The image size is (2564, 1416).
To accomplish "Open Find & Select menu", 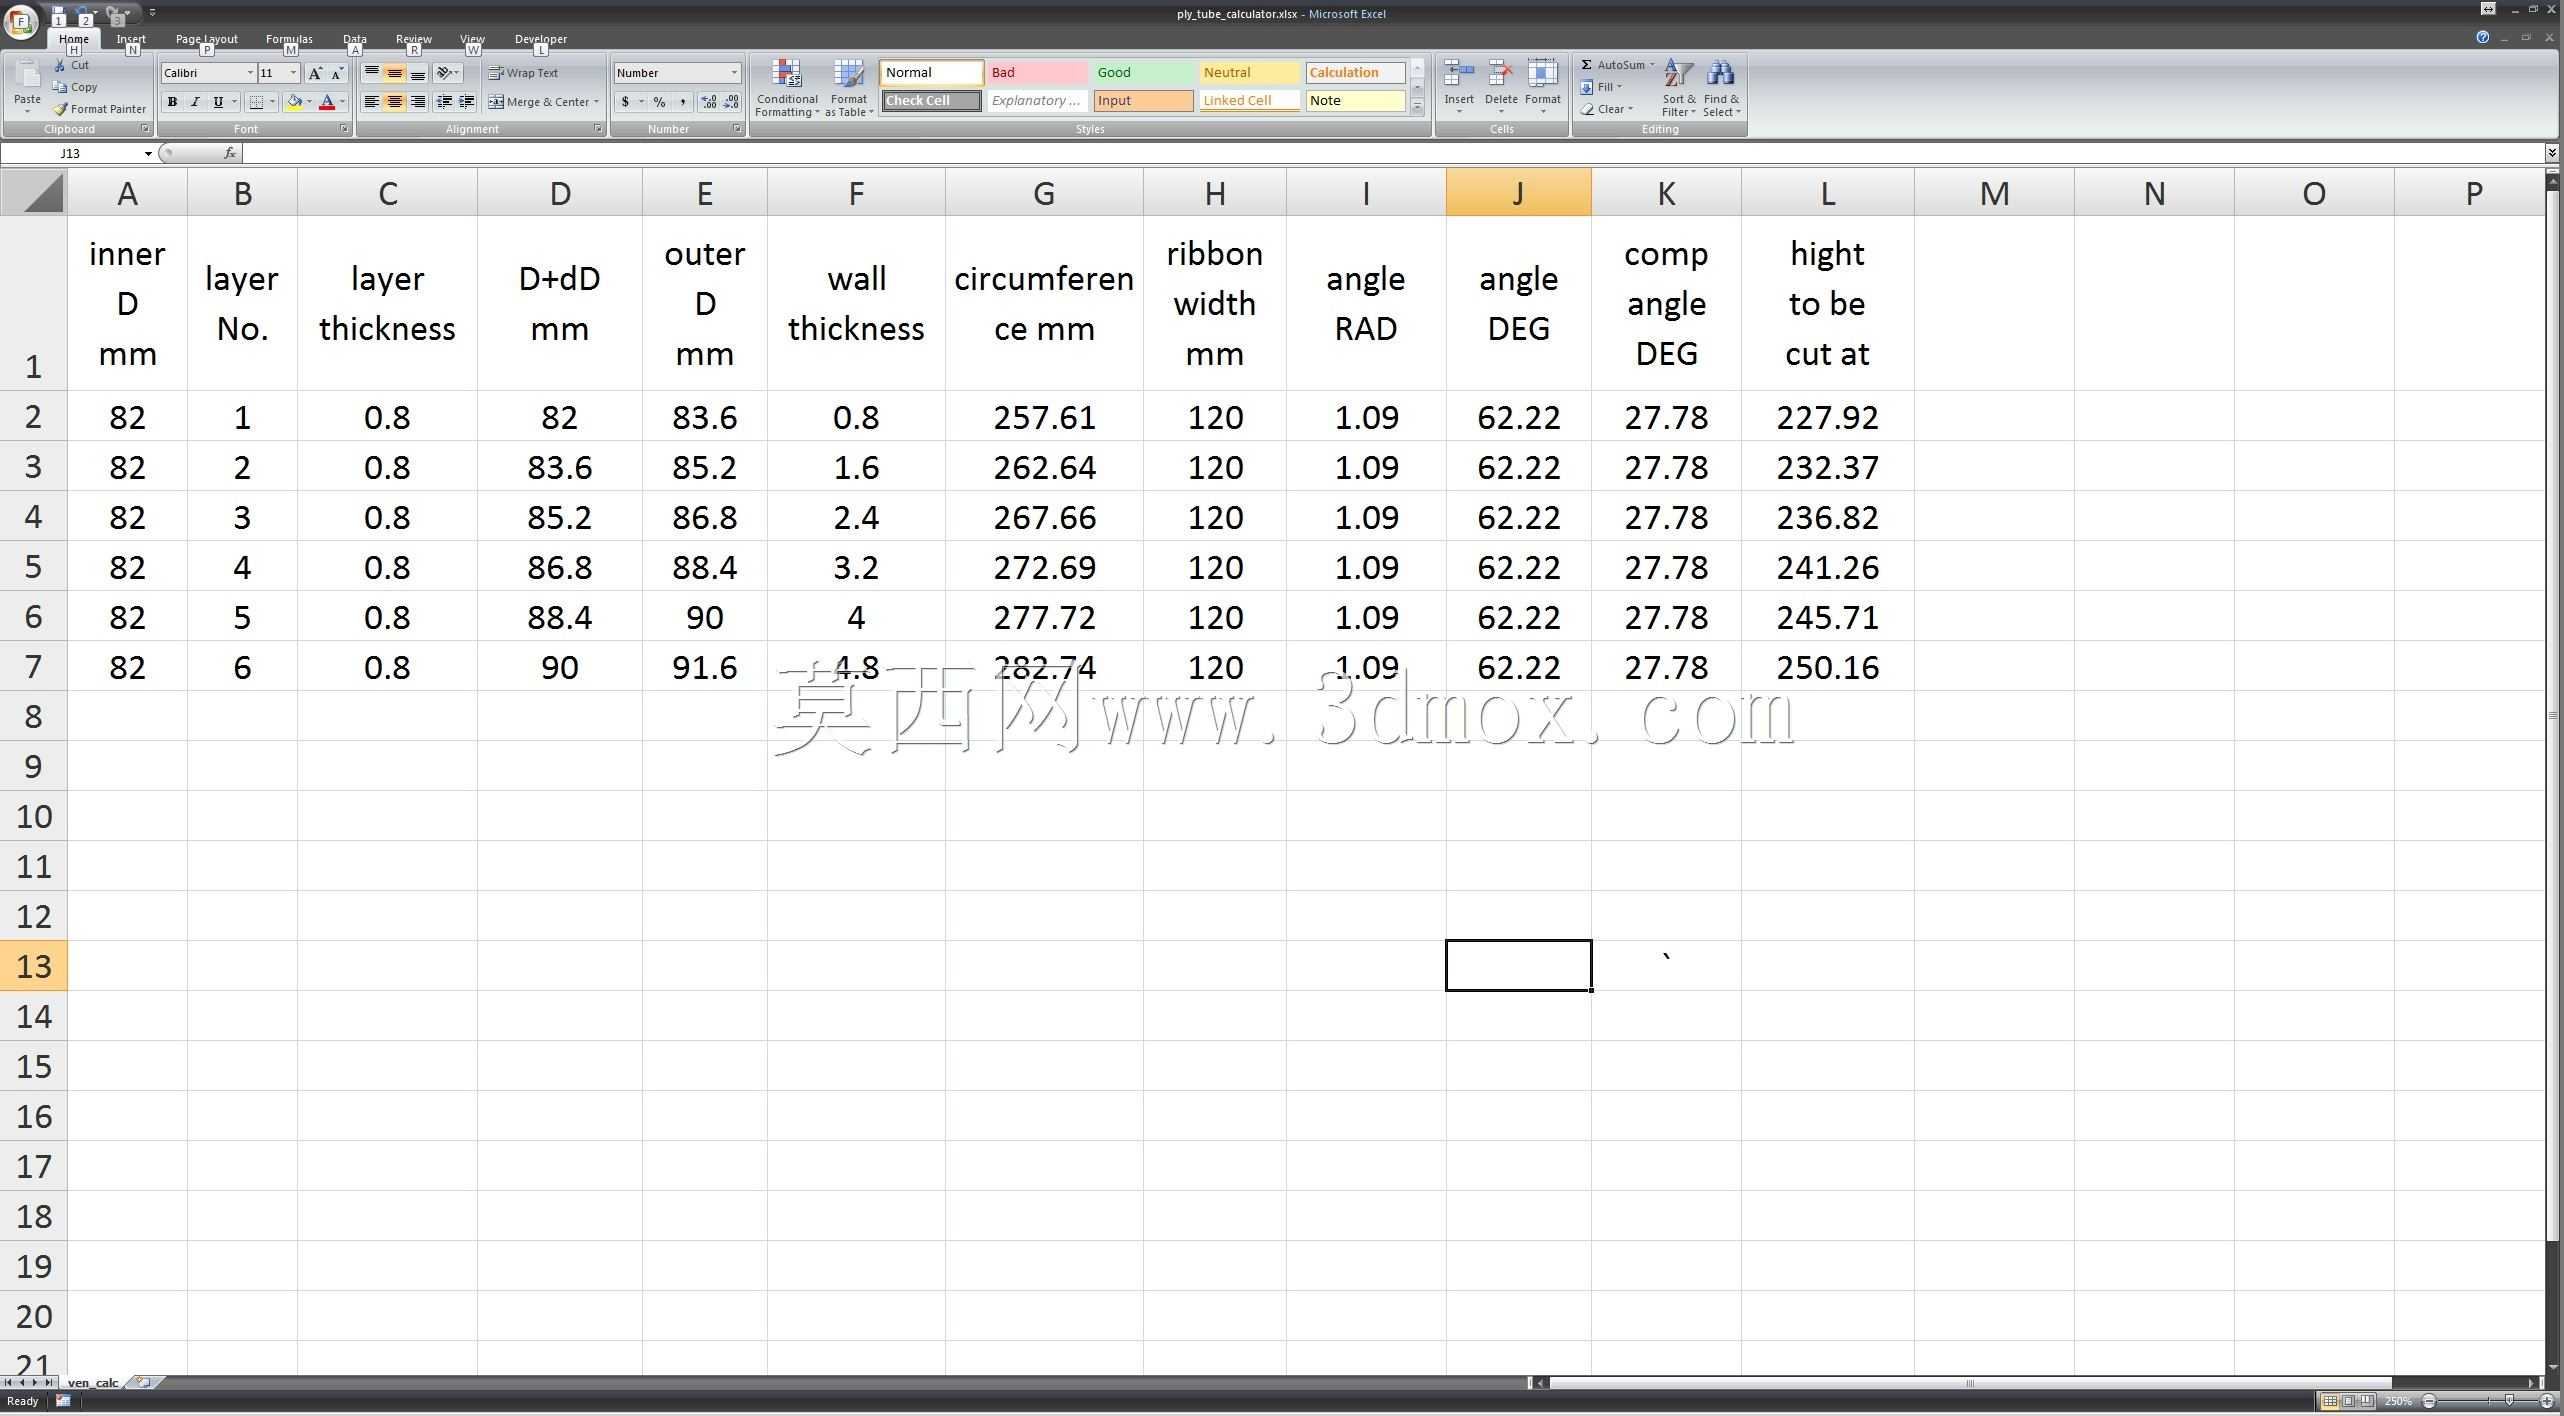I will tap(1721, 88).
